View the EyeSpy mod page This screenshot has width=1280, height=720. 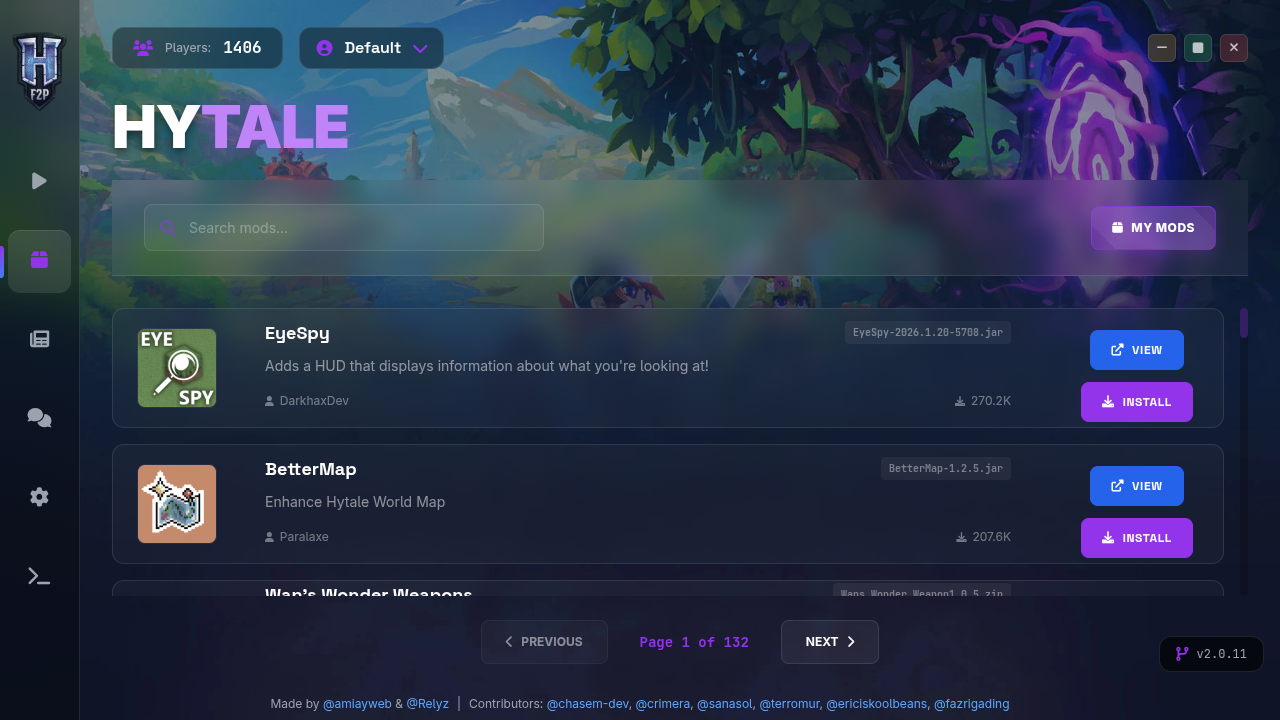pos(1137,350)
